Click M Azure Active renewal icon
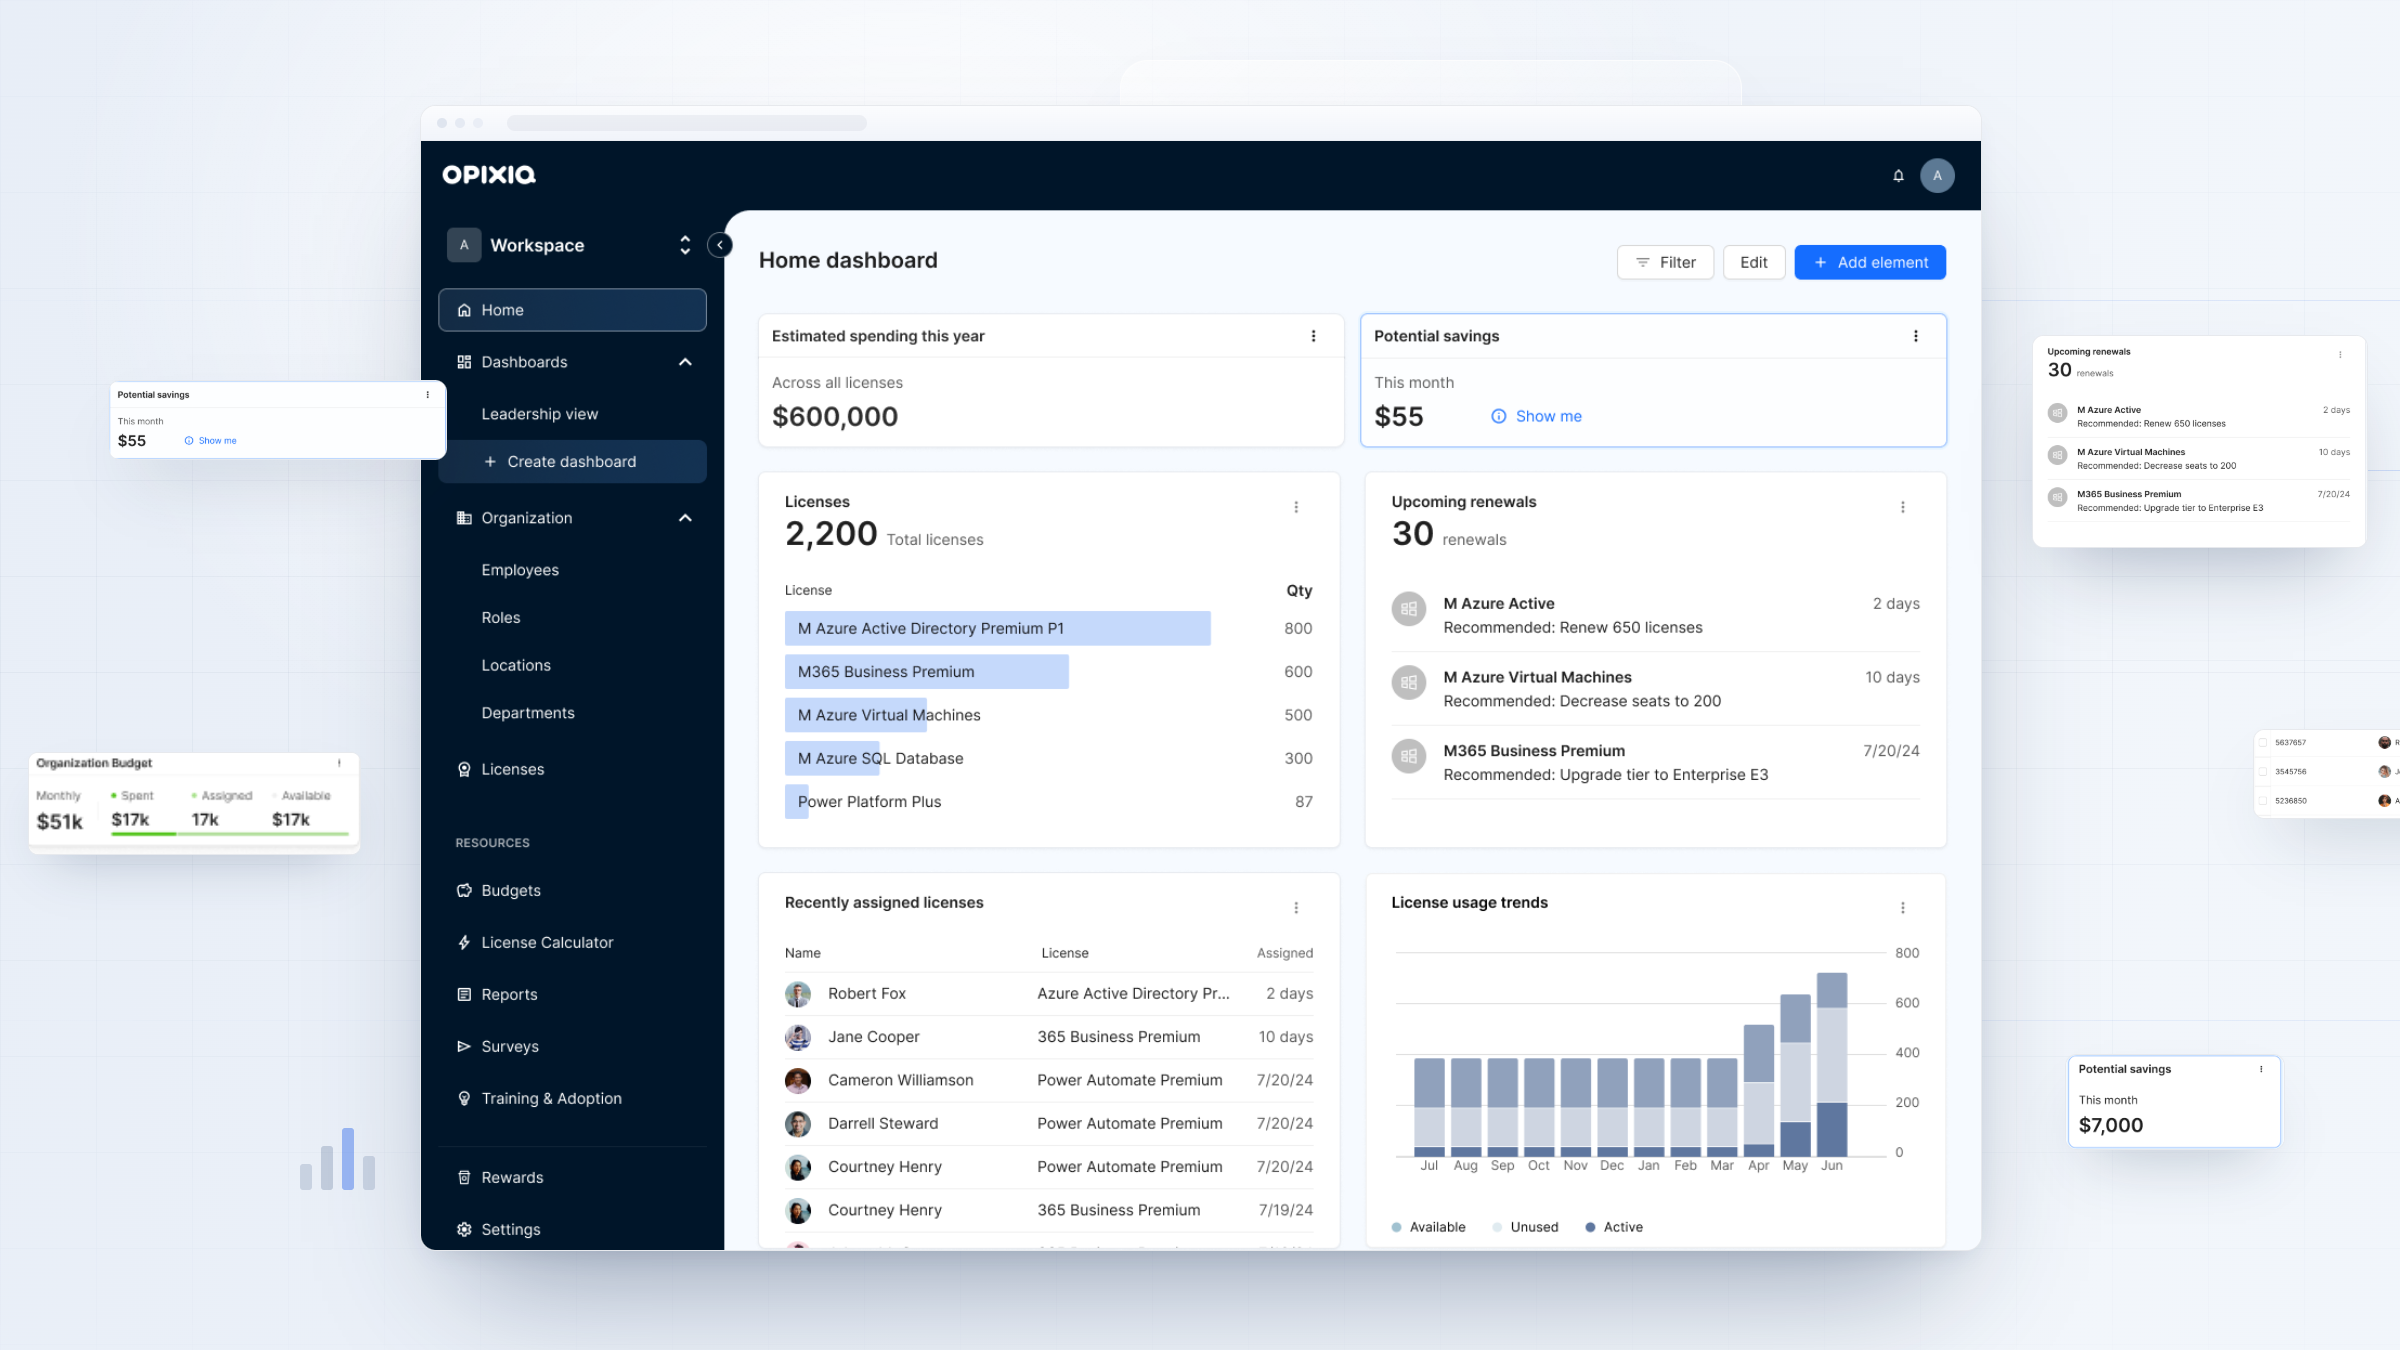This screenshot has width=2400, height=1350. pyautogui.click(x=1409, y=609)
